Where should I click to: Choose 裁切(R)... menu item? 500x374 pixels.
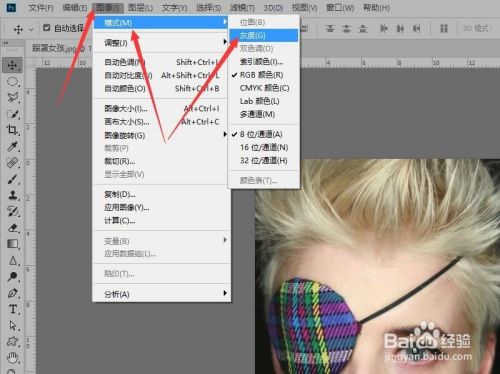point(161,161)
